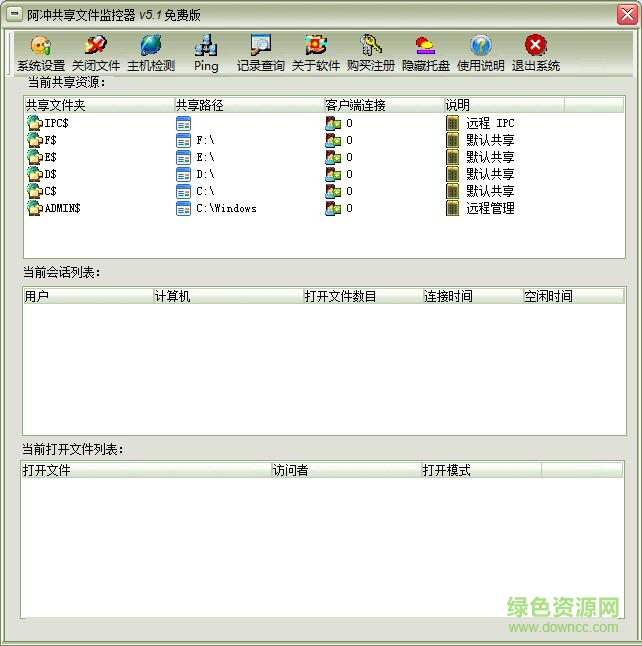This screenshot has width=642, height=646.
Task: Click path icon beside F:\
Action: pyautogui.click(x=183, y=140)
